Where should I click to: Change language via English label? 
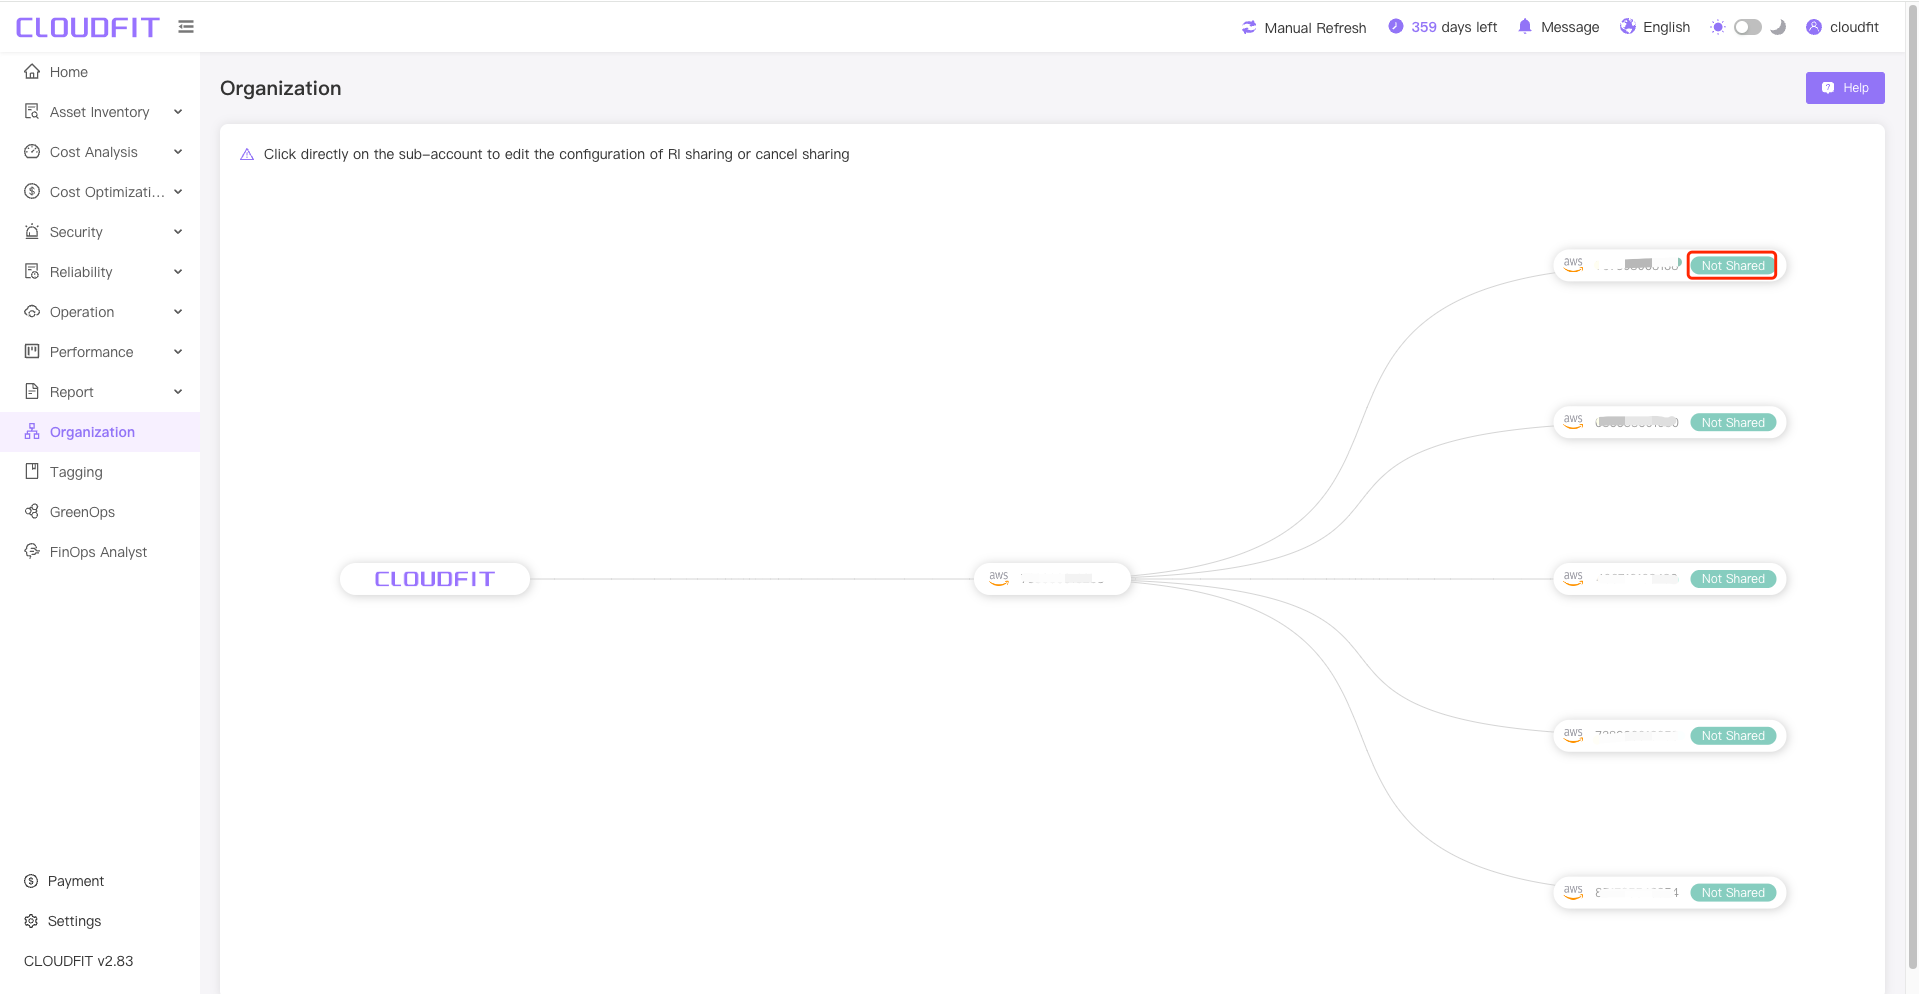(1666, 27)
